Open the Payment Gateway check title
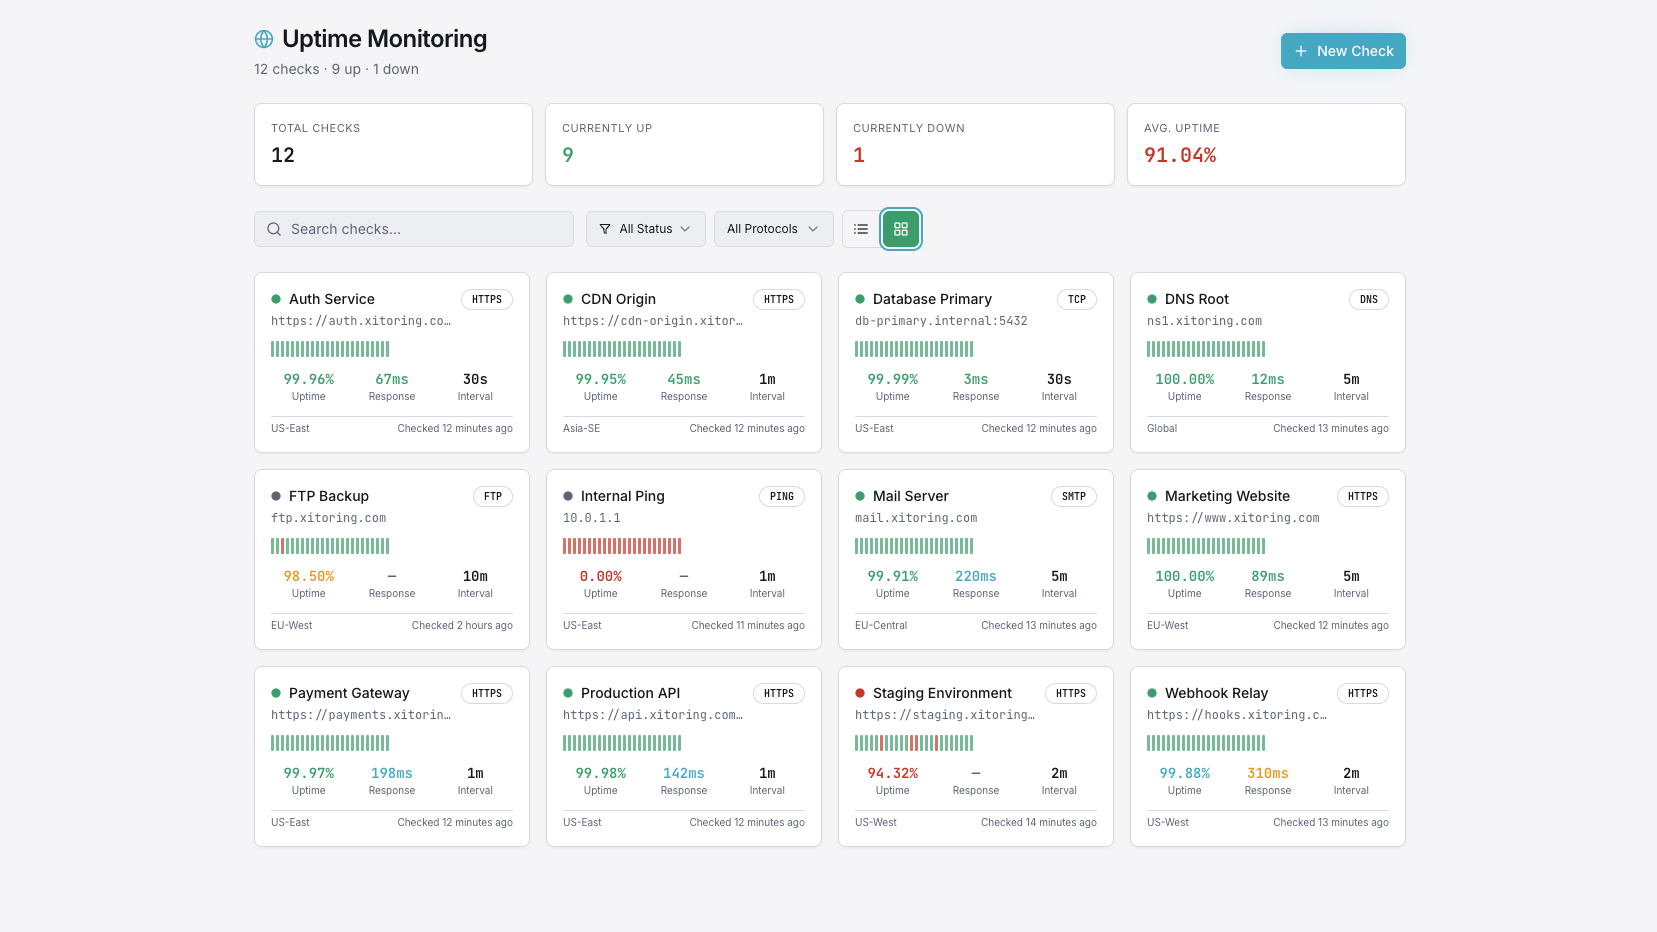Image resolution: width=1657 pixels, height=932 pixels. coord(349,693)
